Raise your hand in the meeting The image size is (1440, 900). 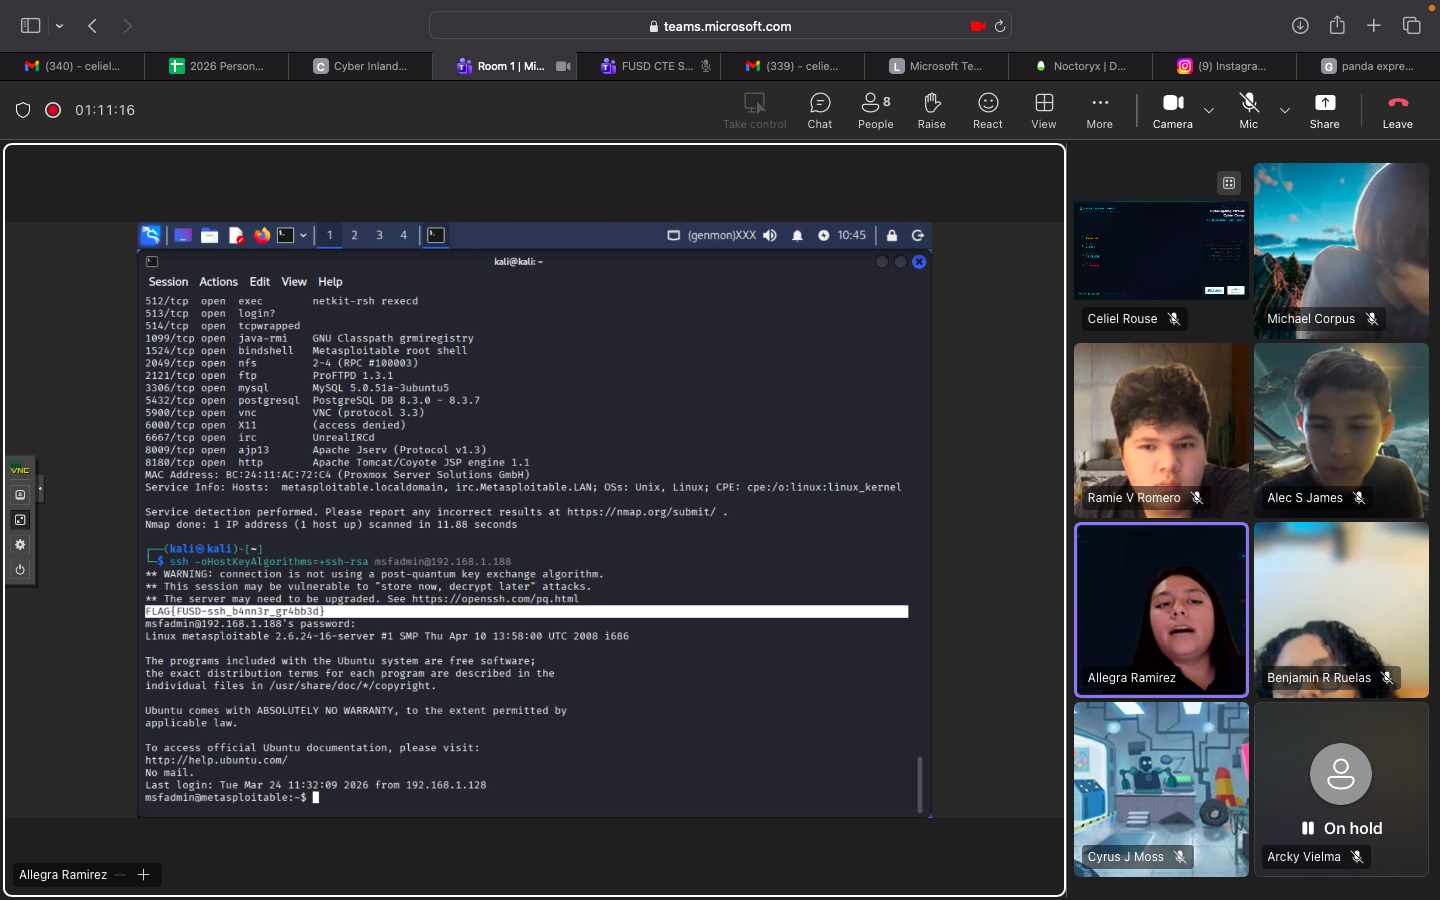tap(931, 110)
